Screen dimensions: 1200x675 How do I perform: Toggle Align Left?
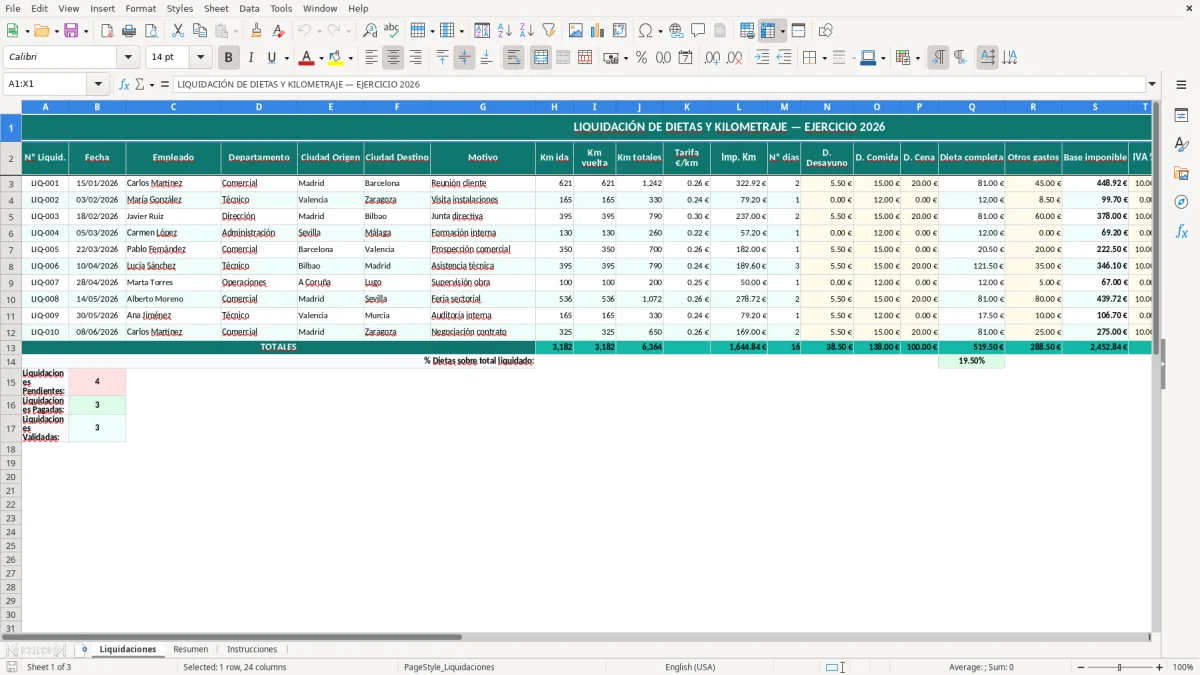pos(371,58)
